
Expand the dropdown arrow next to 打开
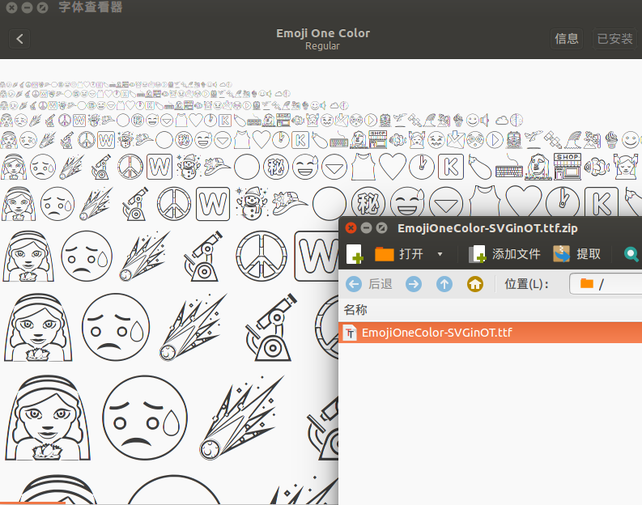(x=440, y=255)
